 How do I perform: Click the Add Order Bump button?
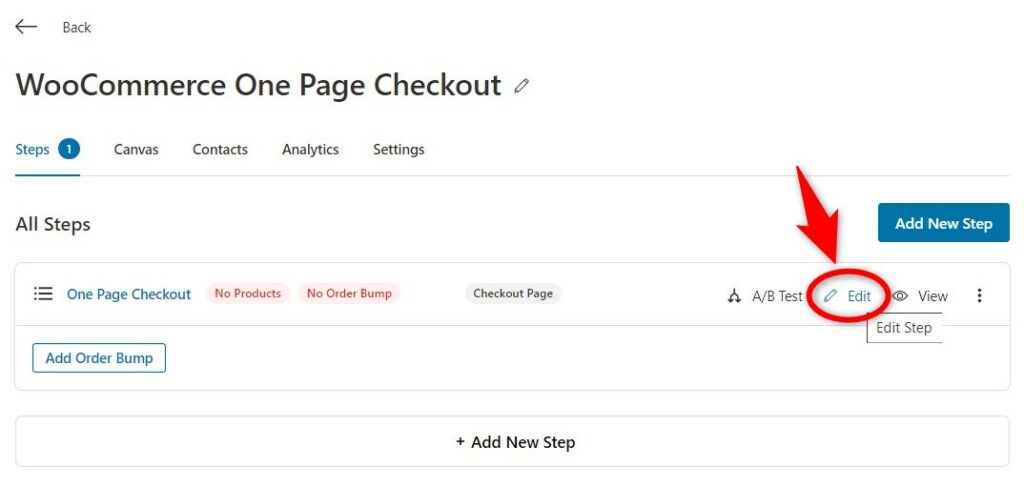[99, 358]
